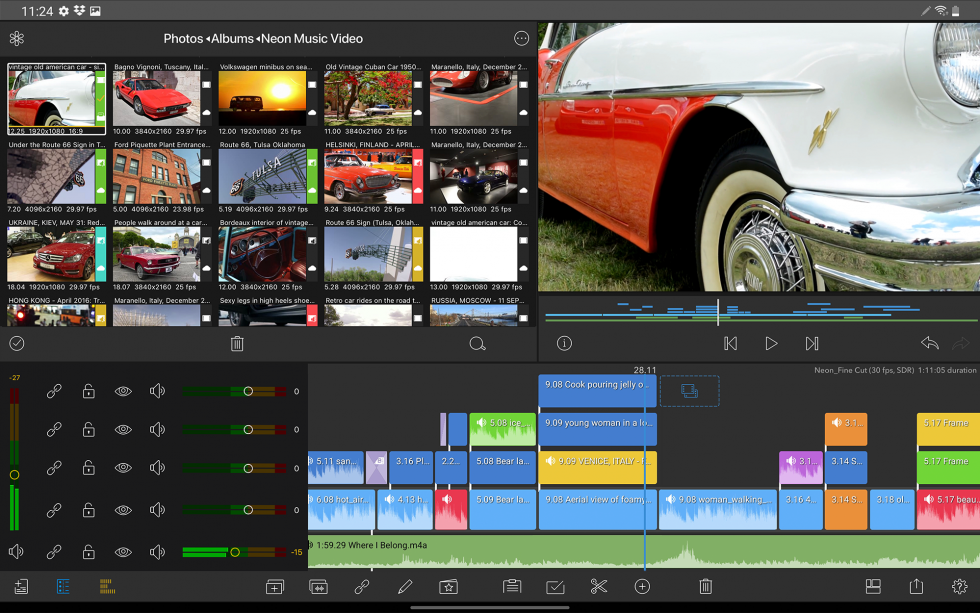Screen dimensions: 980x613
Task: Click the clip info button under preview
Action: (x=564, y=343)
